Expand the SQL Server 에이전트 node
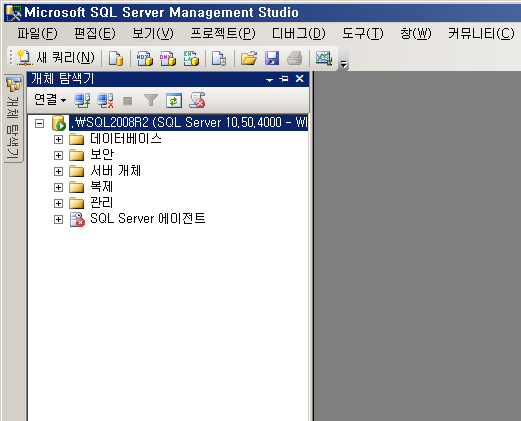The width and height of the screenshot is (521, 421). [x=58, y=219]
